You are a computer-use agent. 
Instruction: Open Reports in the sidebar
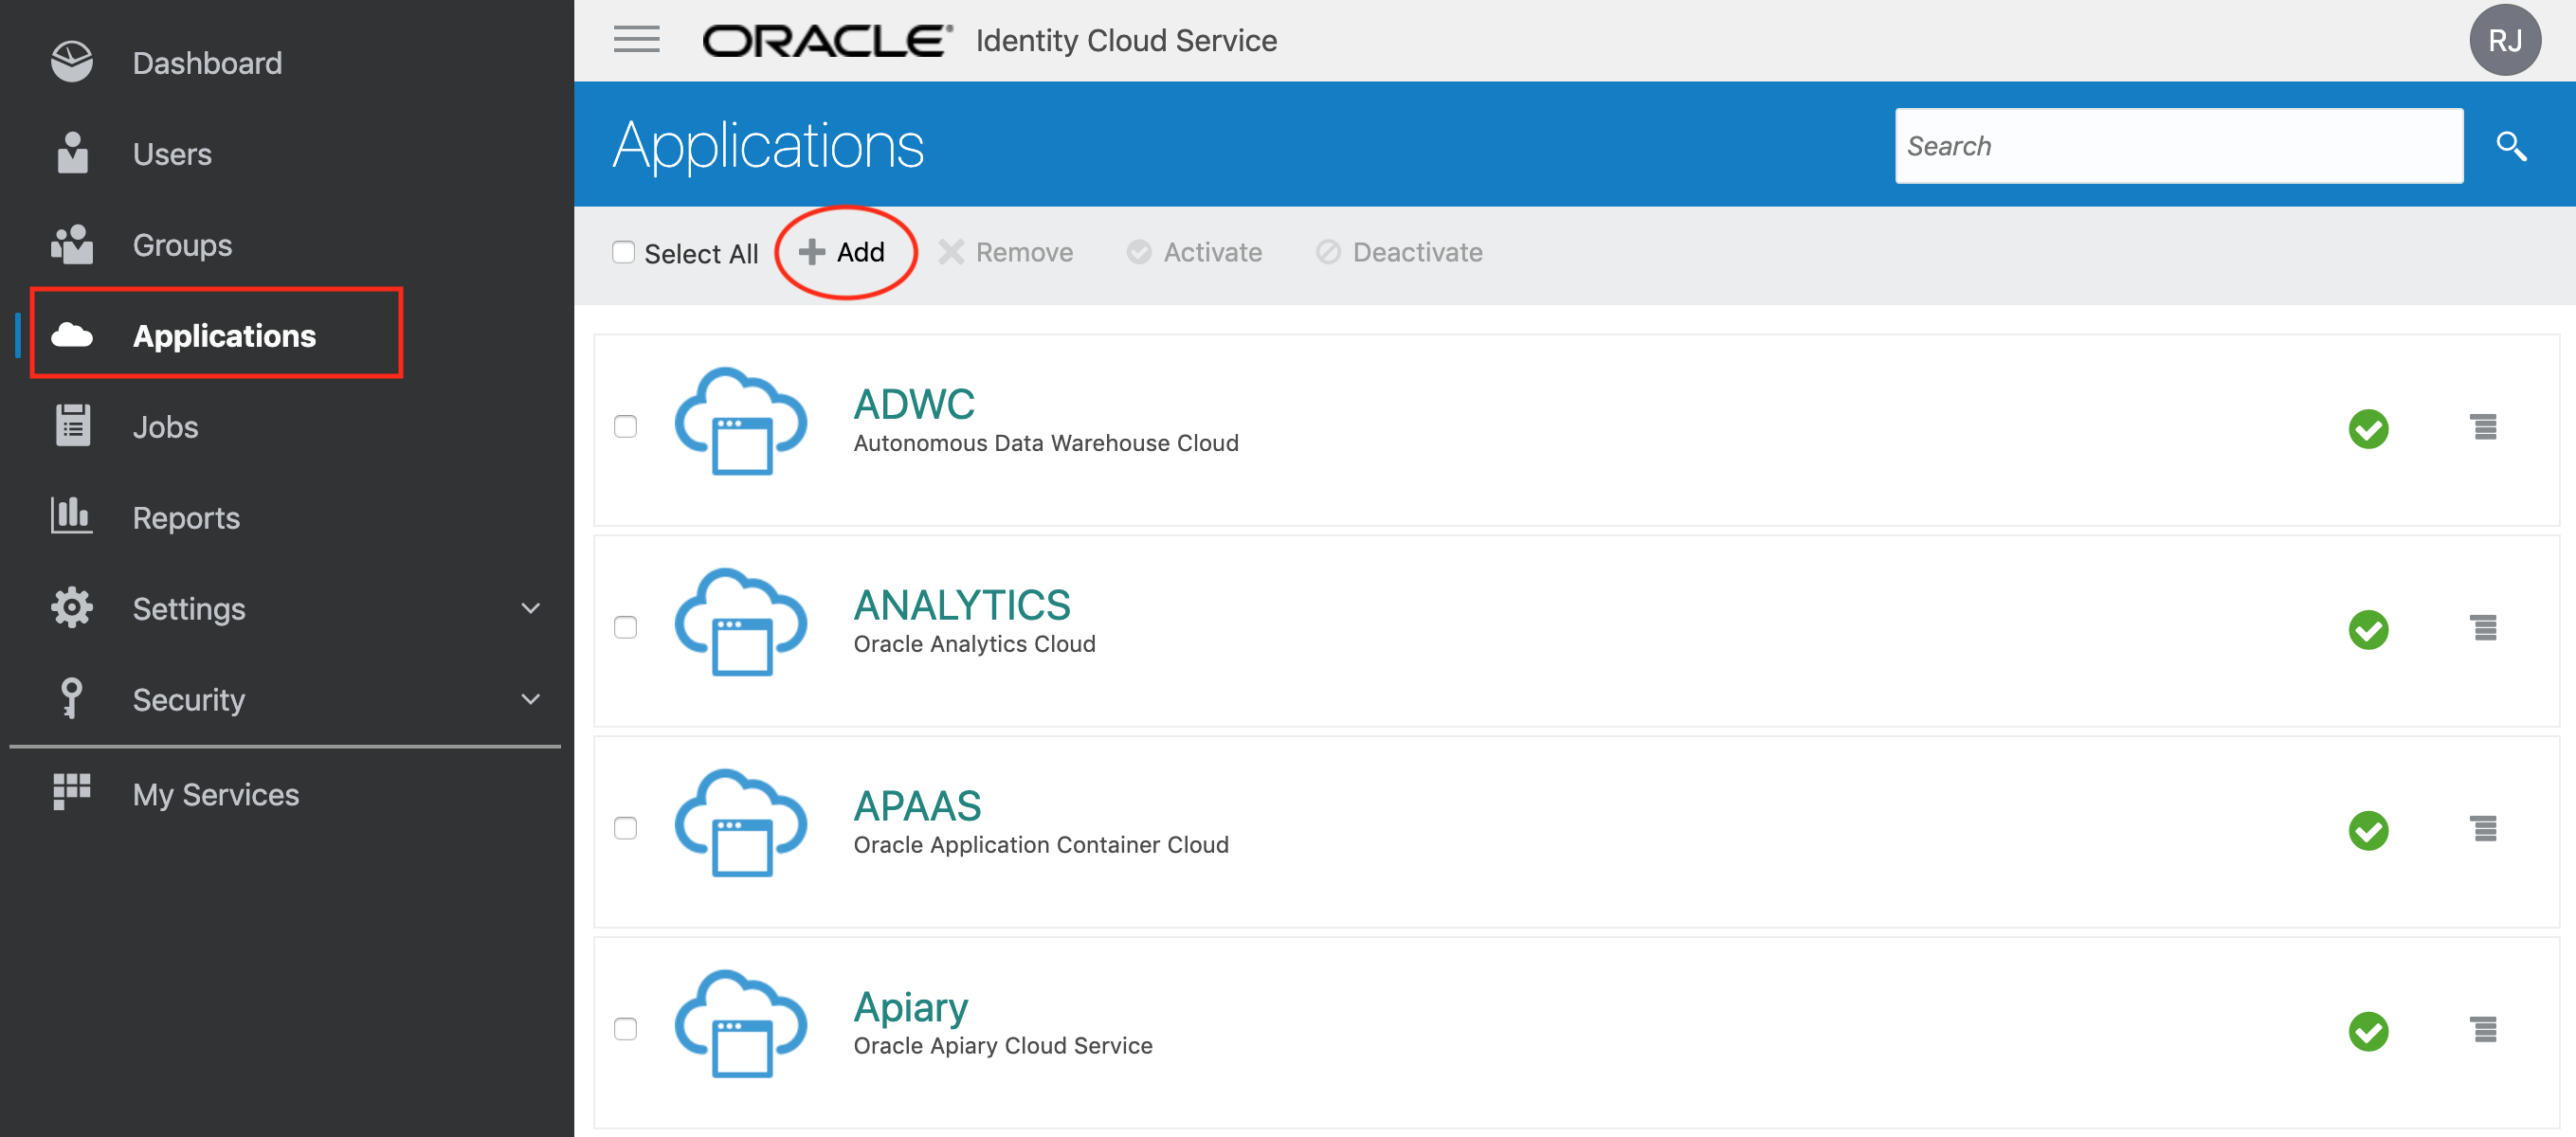tap(186, 518)
